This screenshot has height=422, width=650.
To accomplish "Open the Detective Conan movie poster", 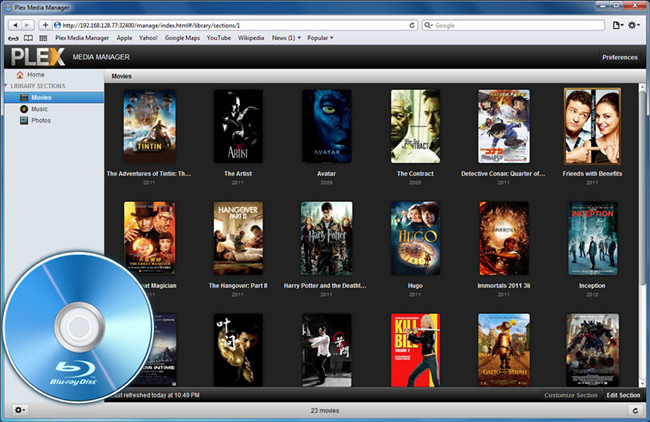I will (x=504, y=126).
